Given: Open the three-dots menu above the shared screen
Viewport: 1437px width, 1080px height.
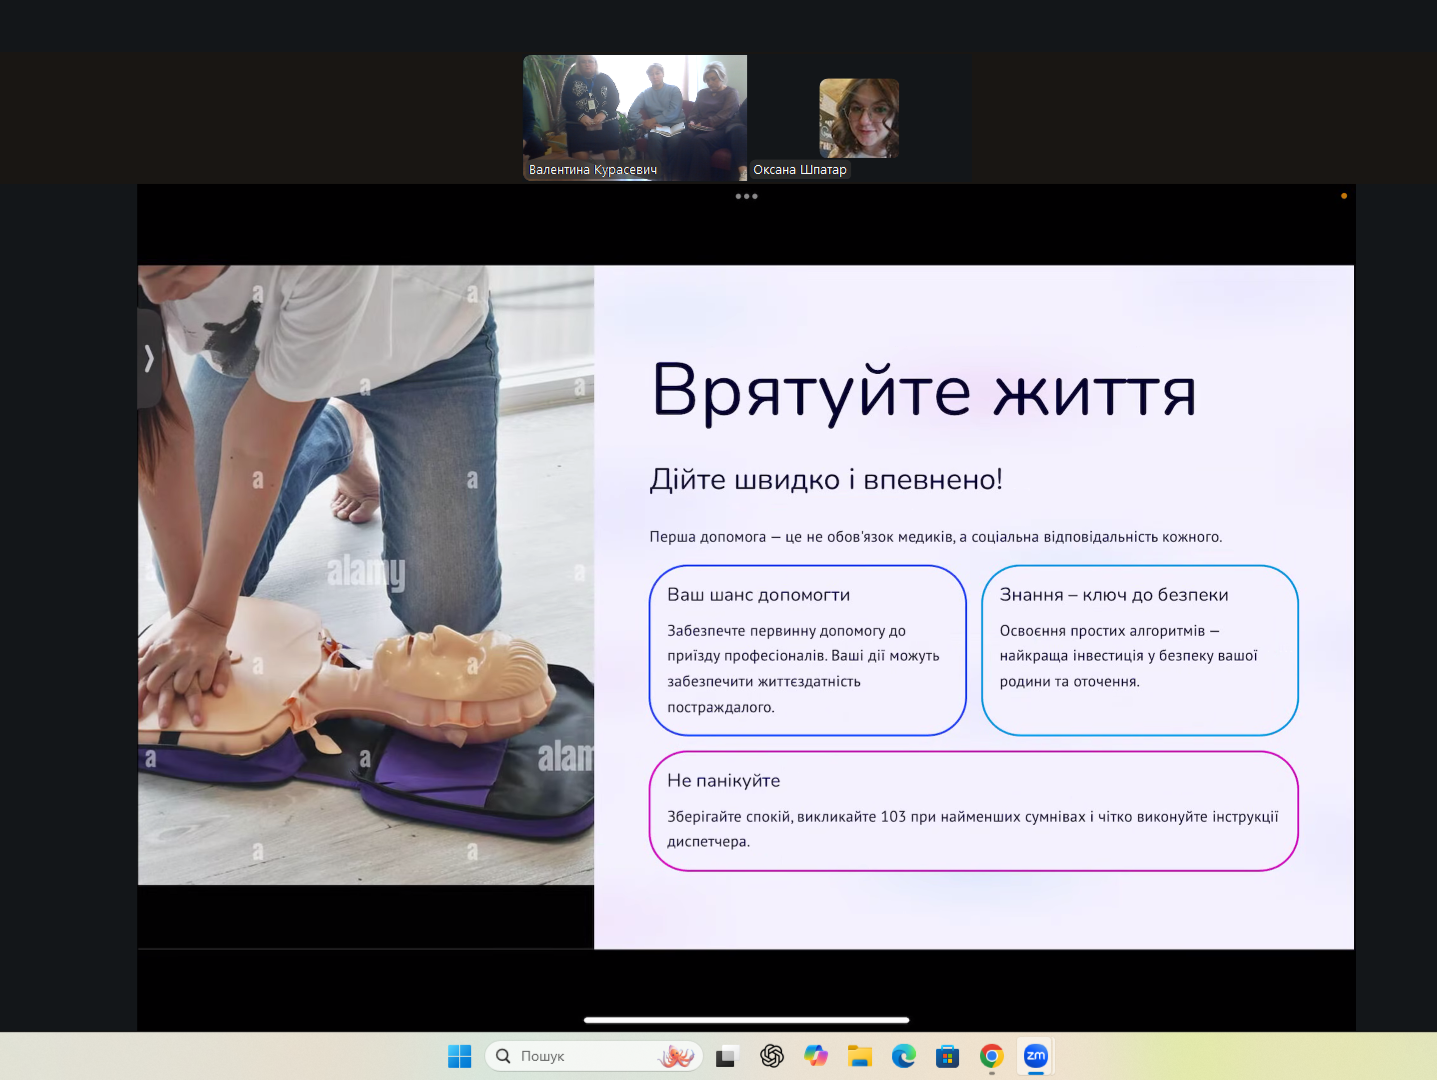Looking at the screenshot, I should [x=746, y=196].
